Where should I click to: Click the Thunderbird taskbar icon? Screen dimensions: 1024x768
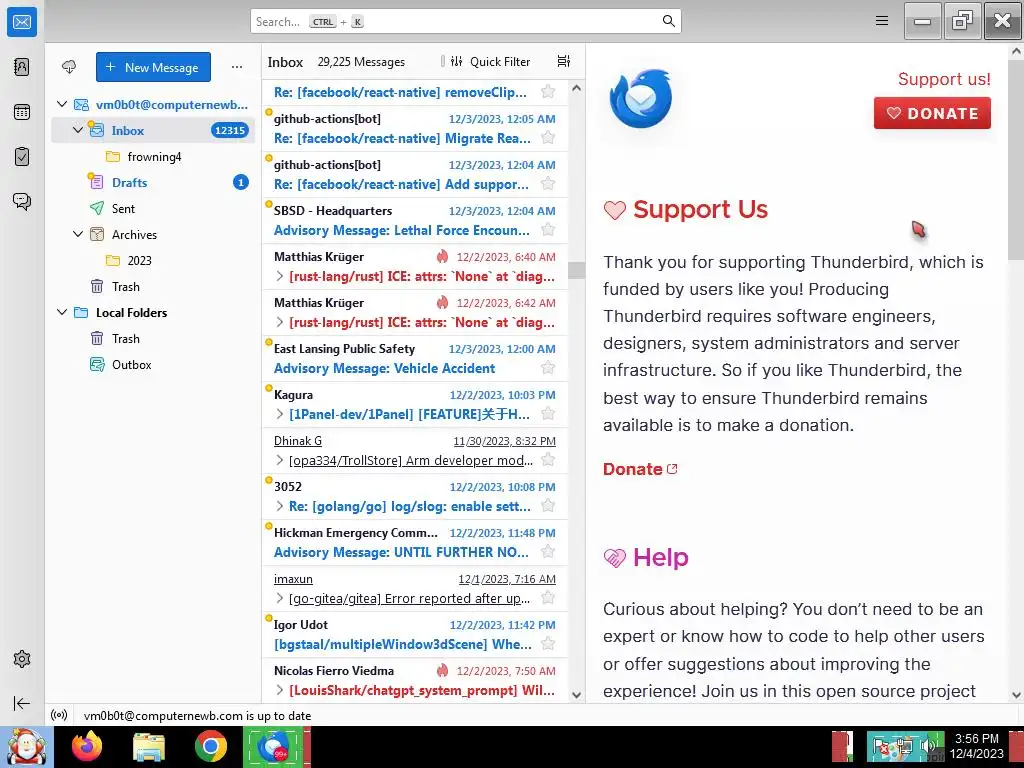click(x=274, y=746)
